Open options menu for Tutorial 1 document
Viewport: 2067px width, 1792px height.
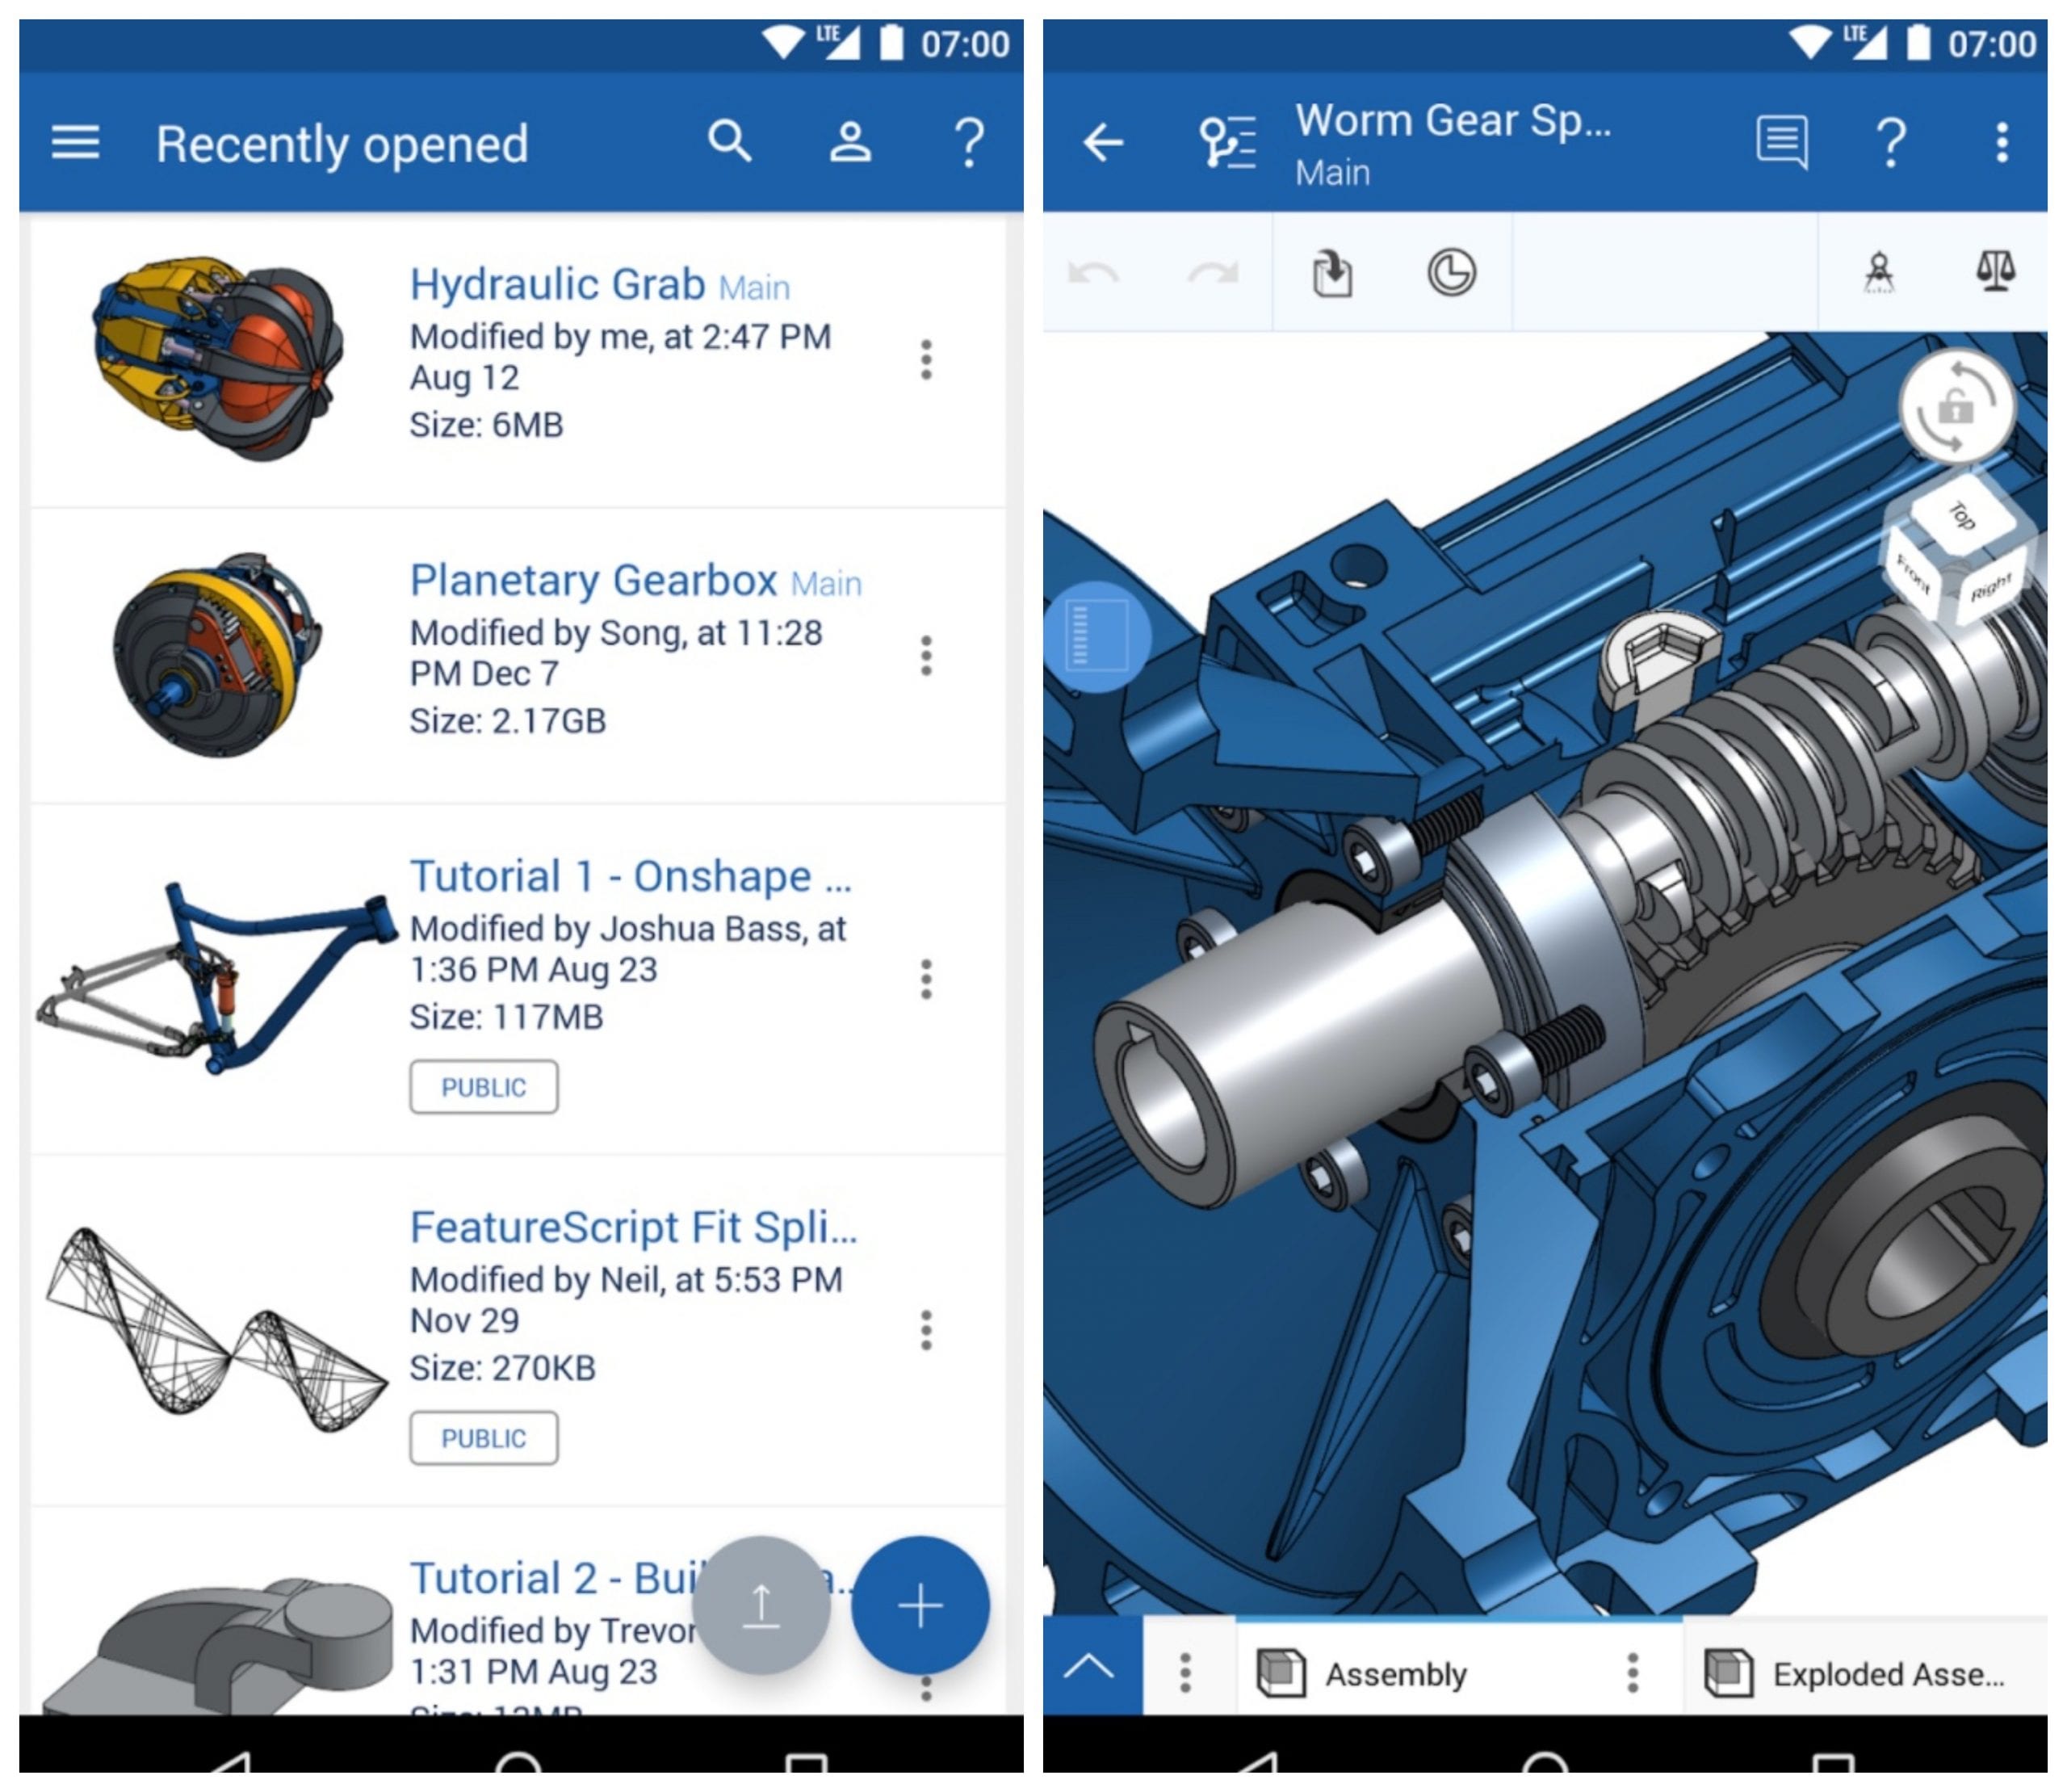(x=926, y=979)
